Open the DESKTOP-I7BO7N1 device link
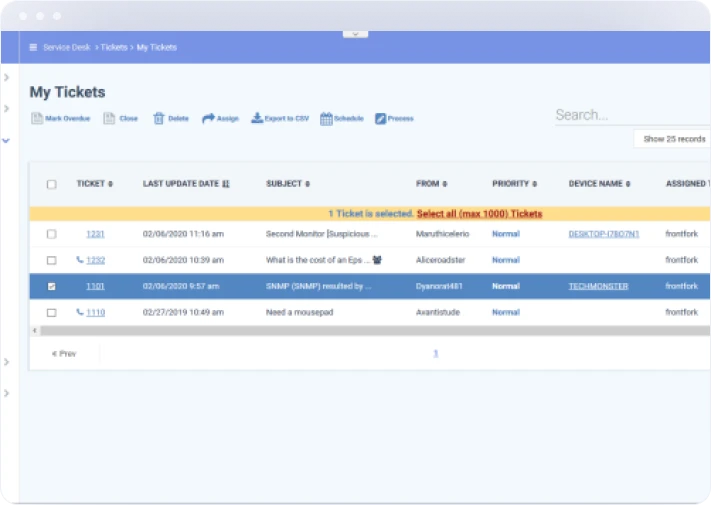The image size is (711, 505). coord(603,234)
